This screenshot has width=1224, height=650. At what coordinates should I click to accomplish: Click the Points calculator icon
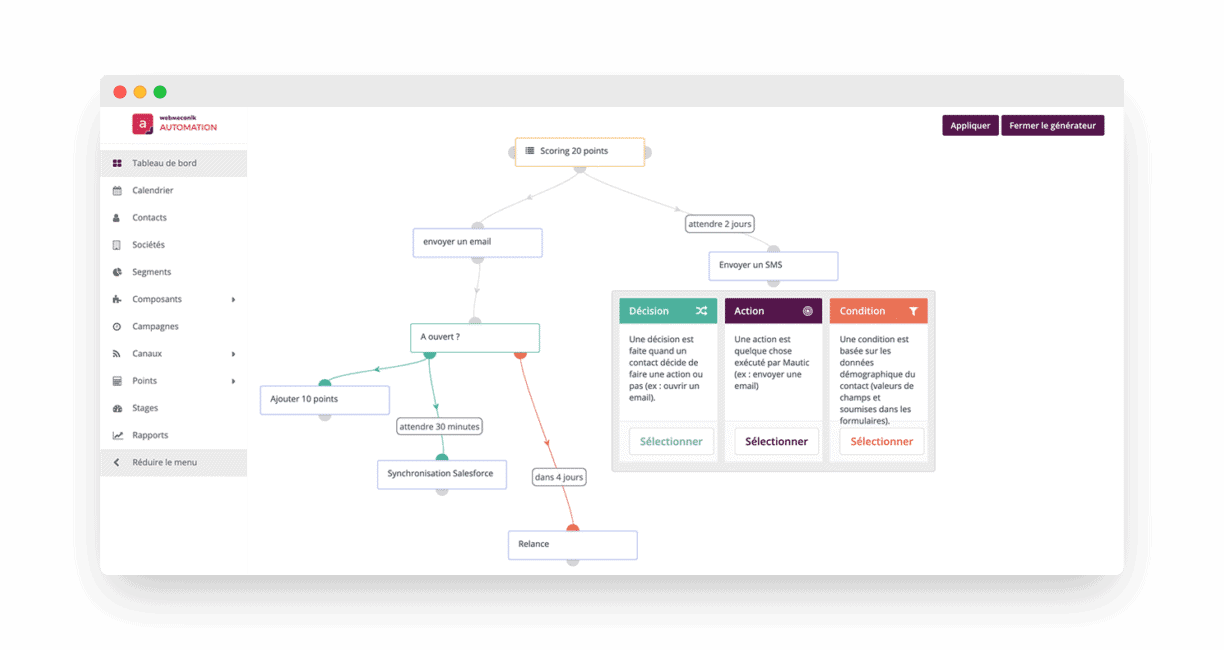(117, 381)
